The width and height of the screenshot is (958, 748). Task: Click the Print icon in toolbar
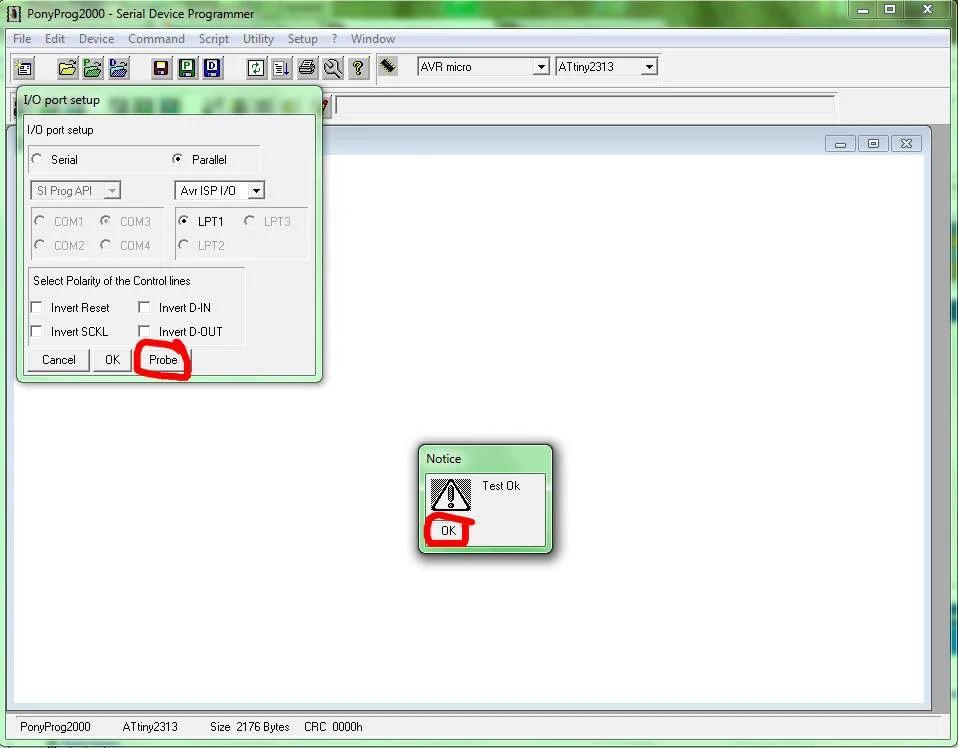307,67
